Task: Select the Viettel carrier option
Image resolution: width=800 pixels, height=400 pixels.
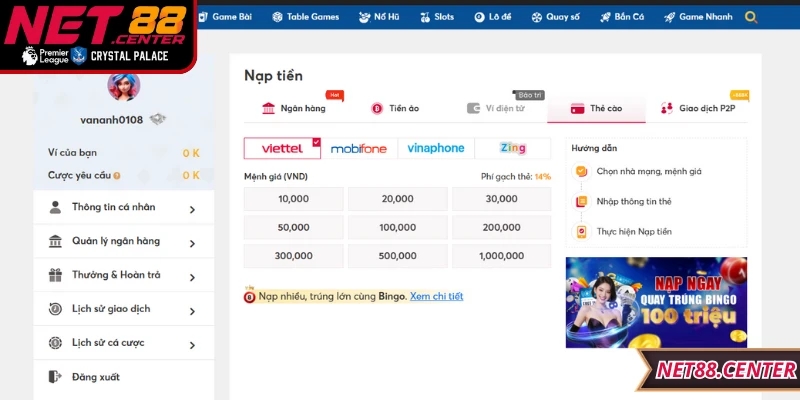Action: click(x=283, y=148)
